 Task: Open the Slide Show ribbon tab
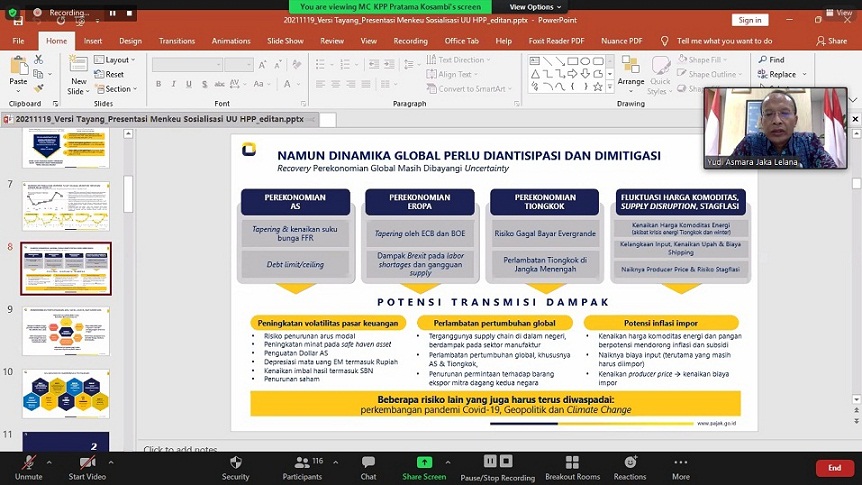285,41
